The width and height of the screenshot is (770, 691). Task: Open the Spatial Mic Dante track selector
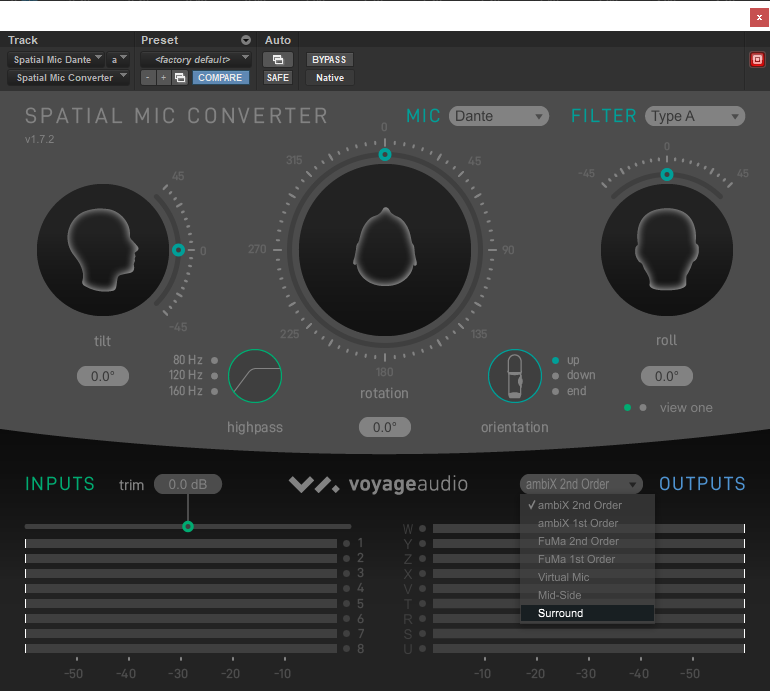[55, 60]
